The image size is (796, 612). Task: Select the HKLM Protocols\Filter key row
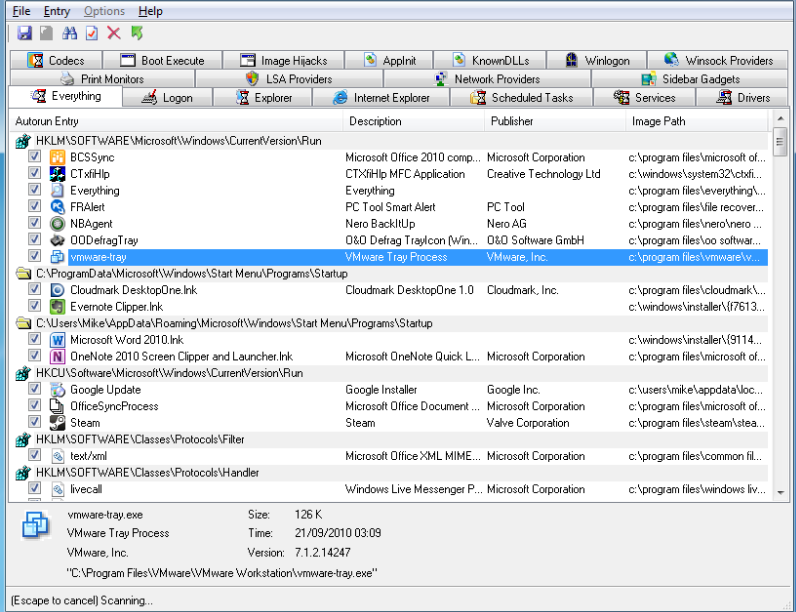coord(389,439)
